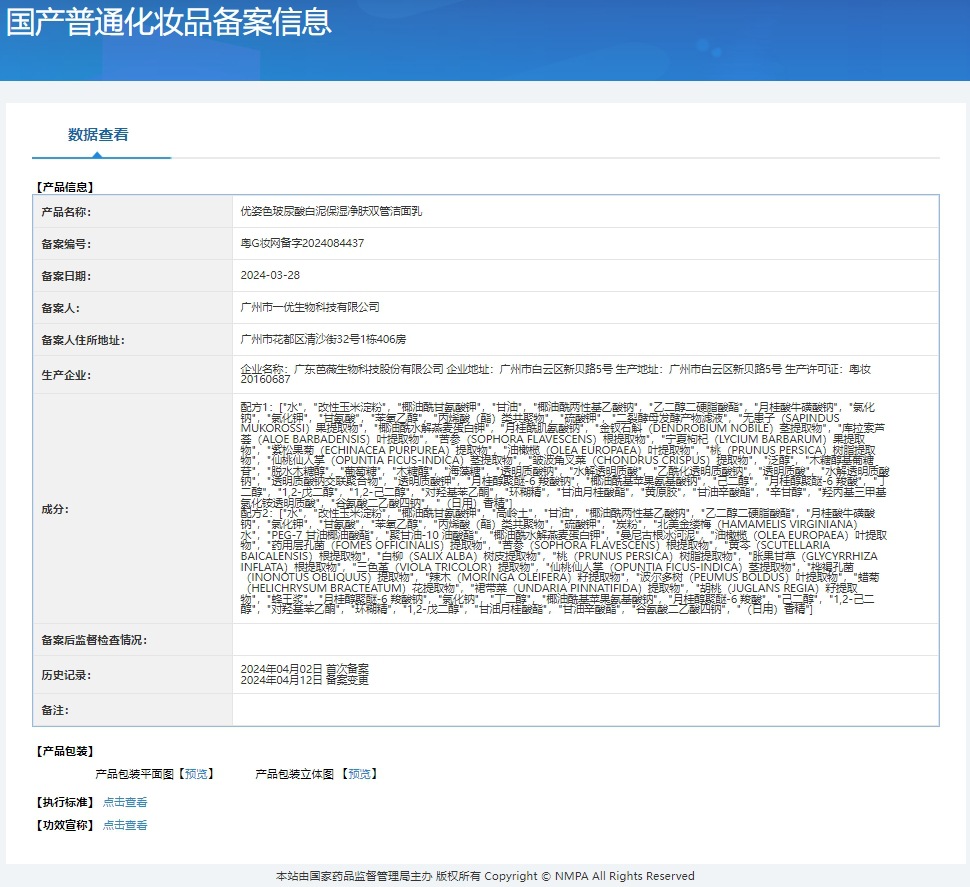
Task: Select address 广州市花都区清沙街32号1栋406房
Action: [x=323, y=340]
